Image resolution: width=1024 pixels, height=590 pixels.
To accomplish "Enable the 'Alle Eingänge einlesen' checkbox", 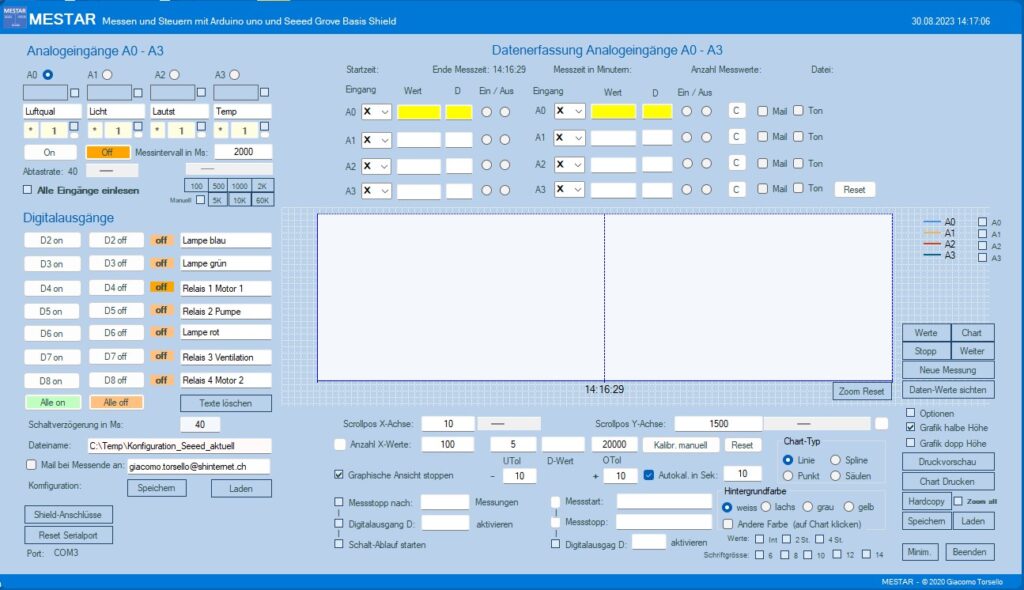I will (x=29, y=190).
